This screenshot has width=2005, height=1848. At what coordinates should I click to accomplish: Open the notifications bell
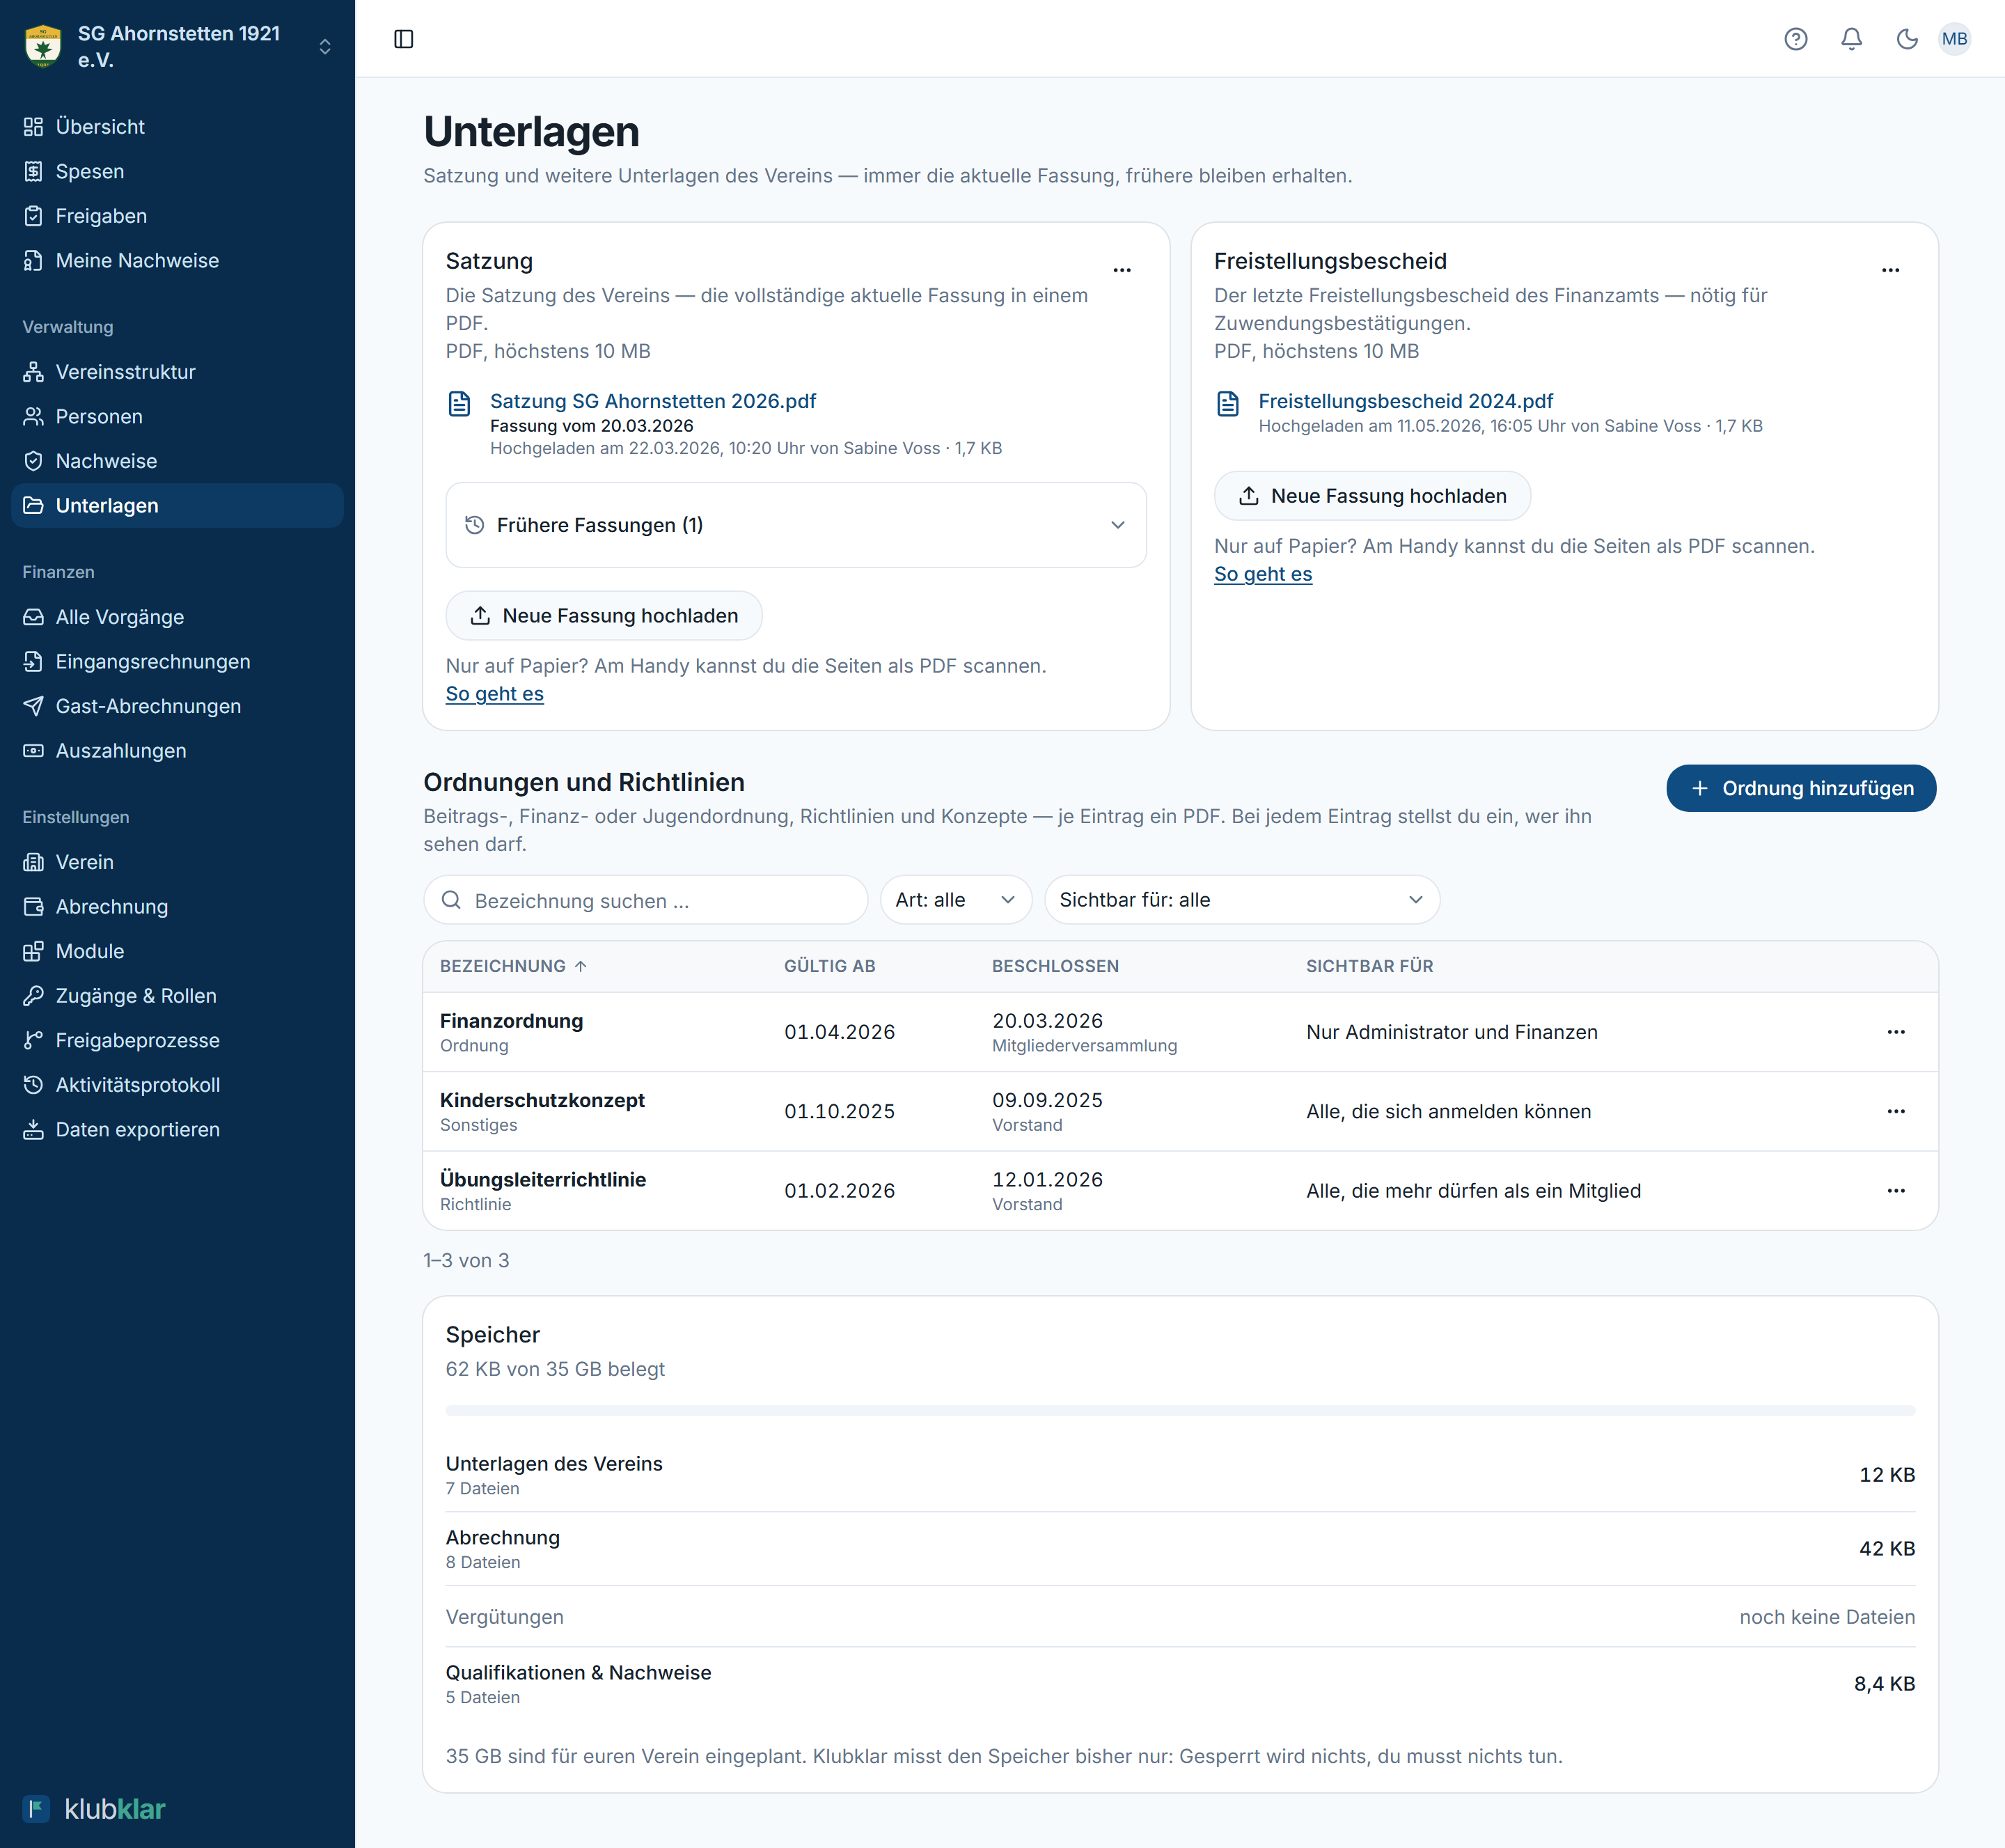(1852, 39)
